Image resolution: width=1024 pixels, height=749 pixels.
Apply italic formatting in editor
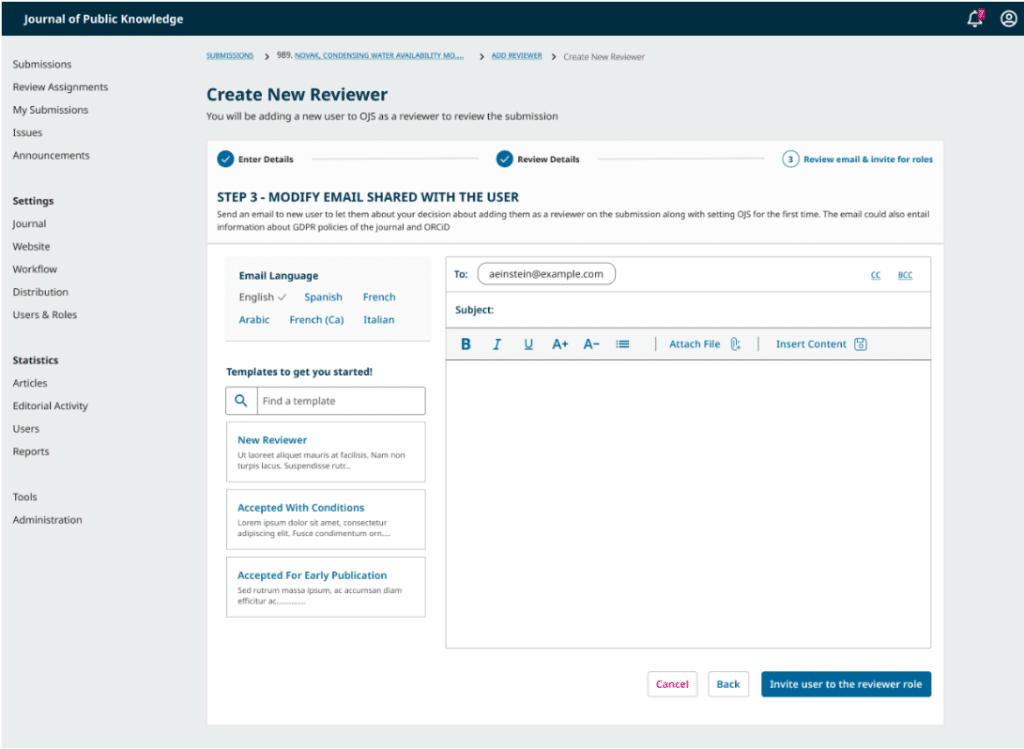(496, 344)
